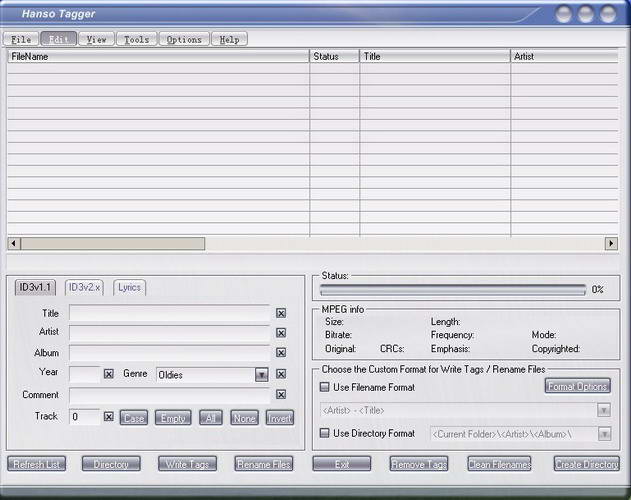631x500 pixels.
Task: Toggle the checkbox next to Genre dropdown
Action: click(281, 374)
